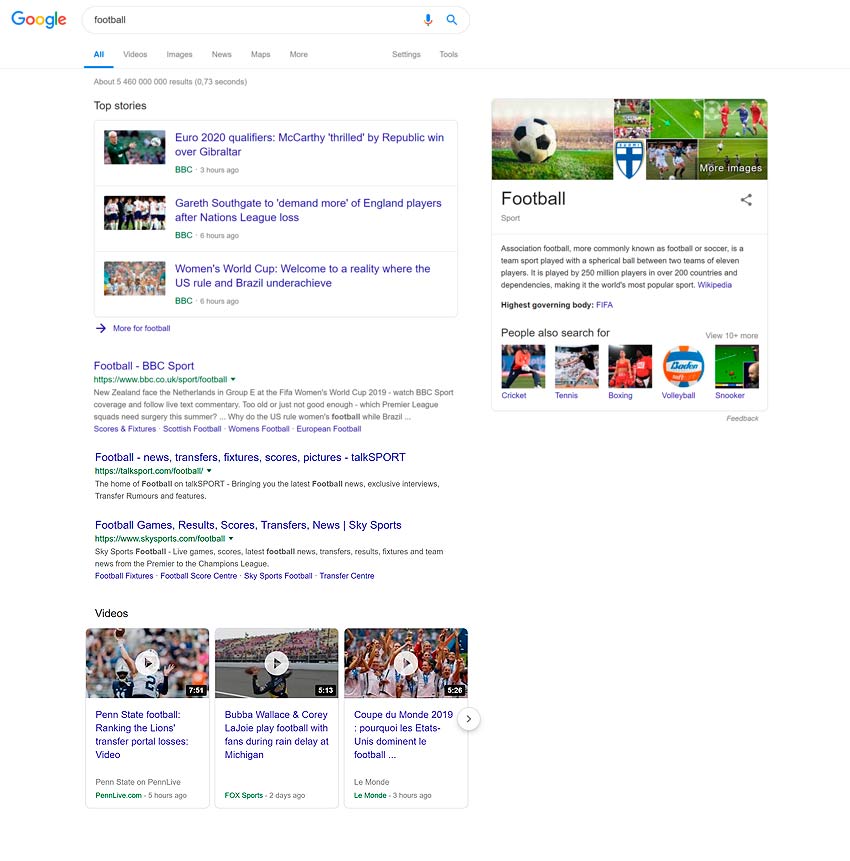The image size is (850, 861).
Task: Open the Wikipedia link in description
Action: [x=714, y=285]
